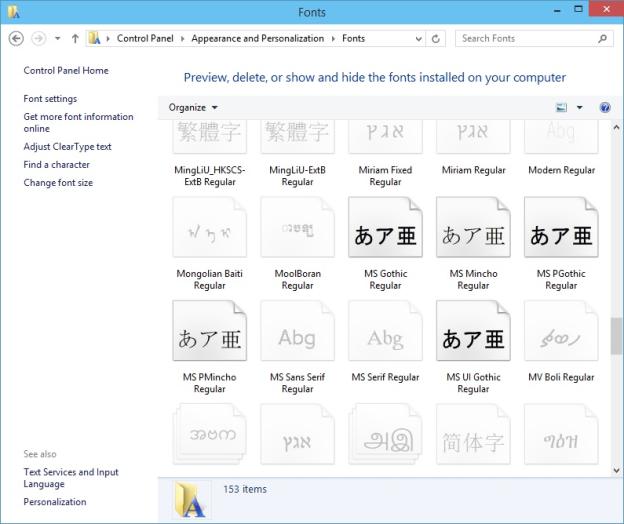Change view using the view icon
Screen dimensions: 624x524
point(561,107)
